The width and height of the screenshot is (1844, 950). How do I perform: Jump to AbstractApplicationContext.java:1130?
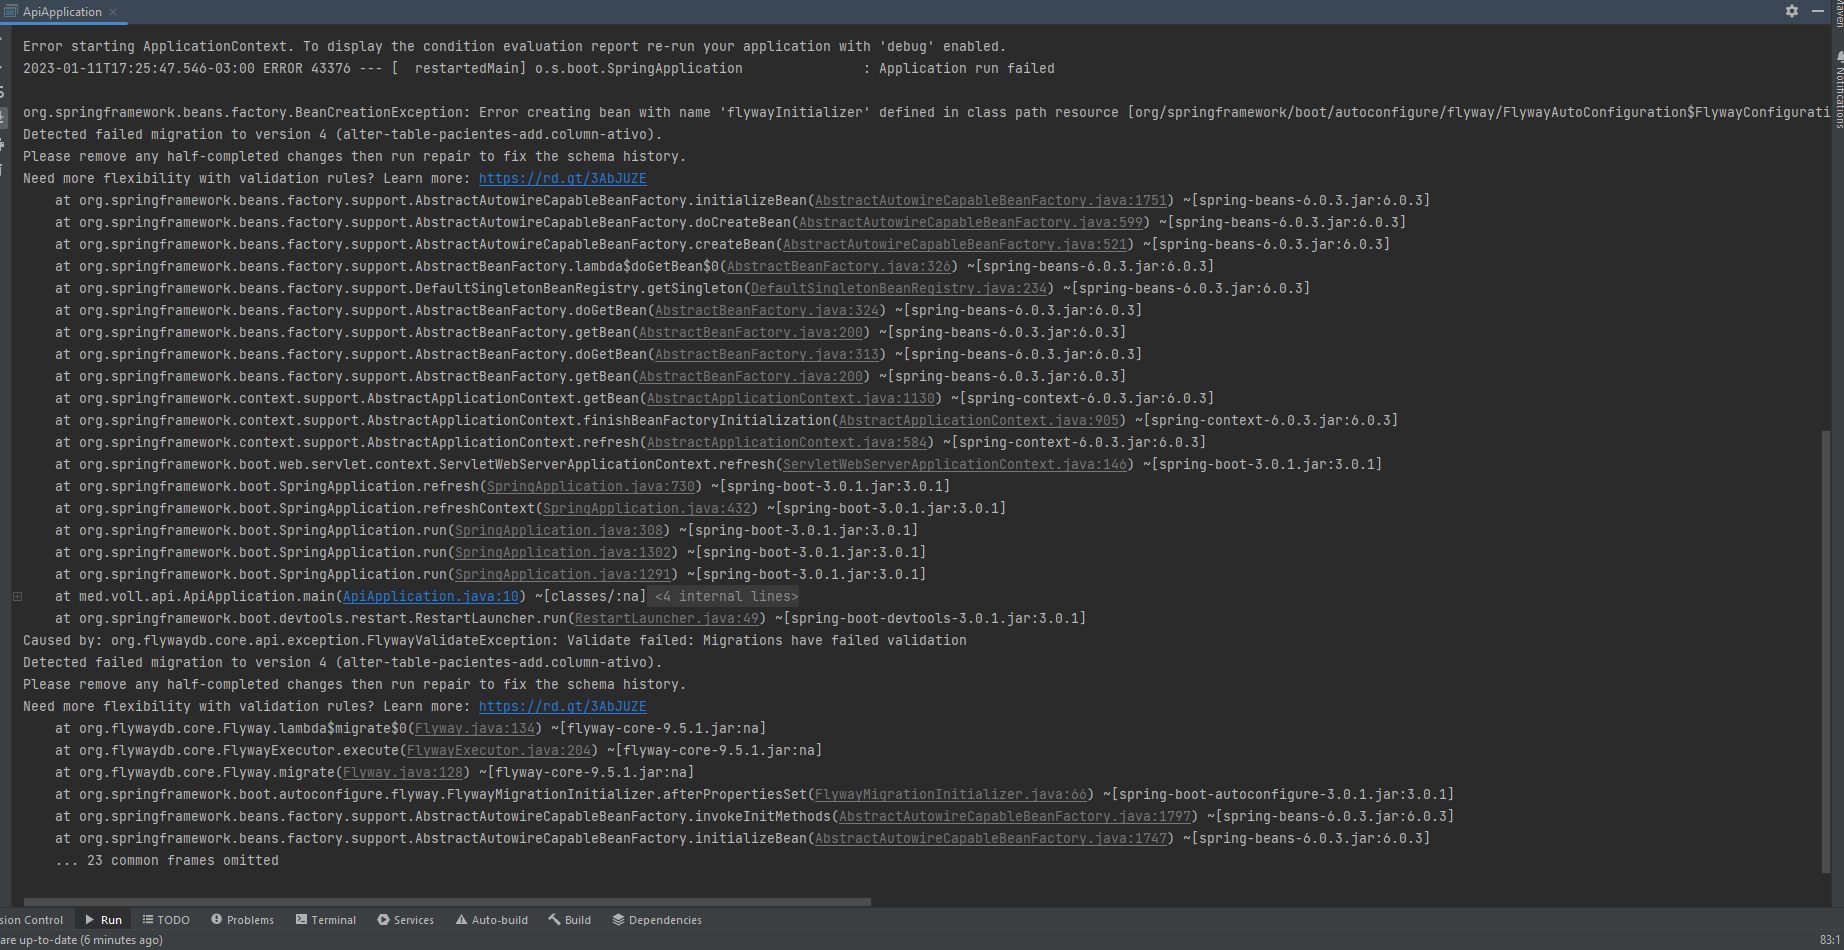click(791, 398)
